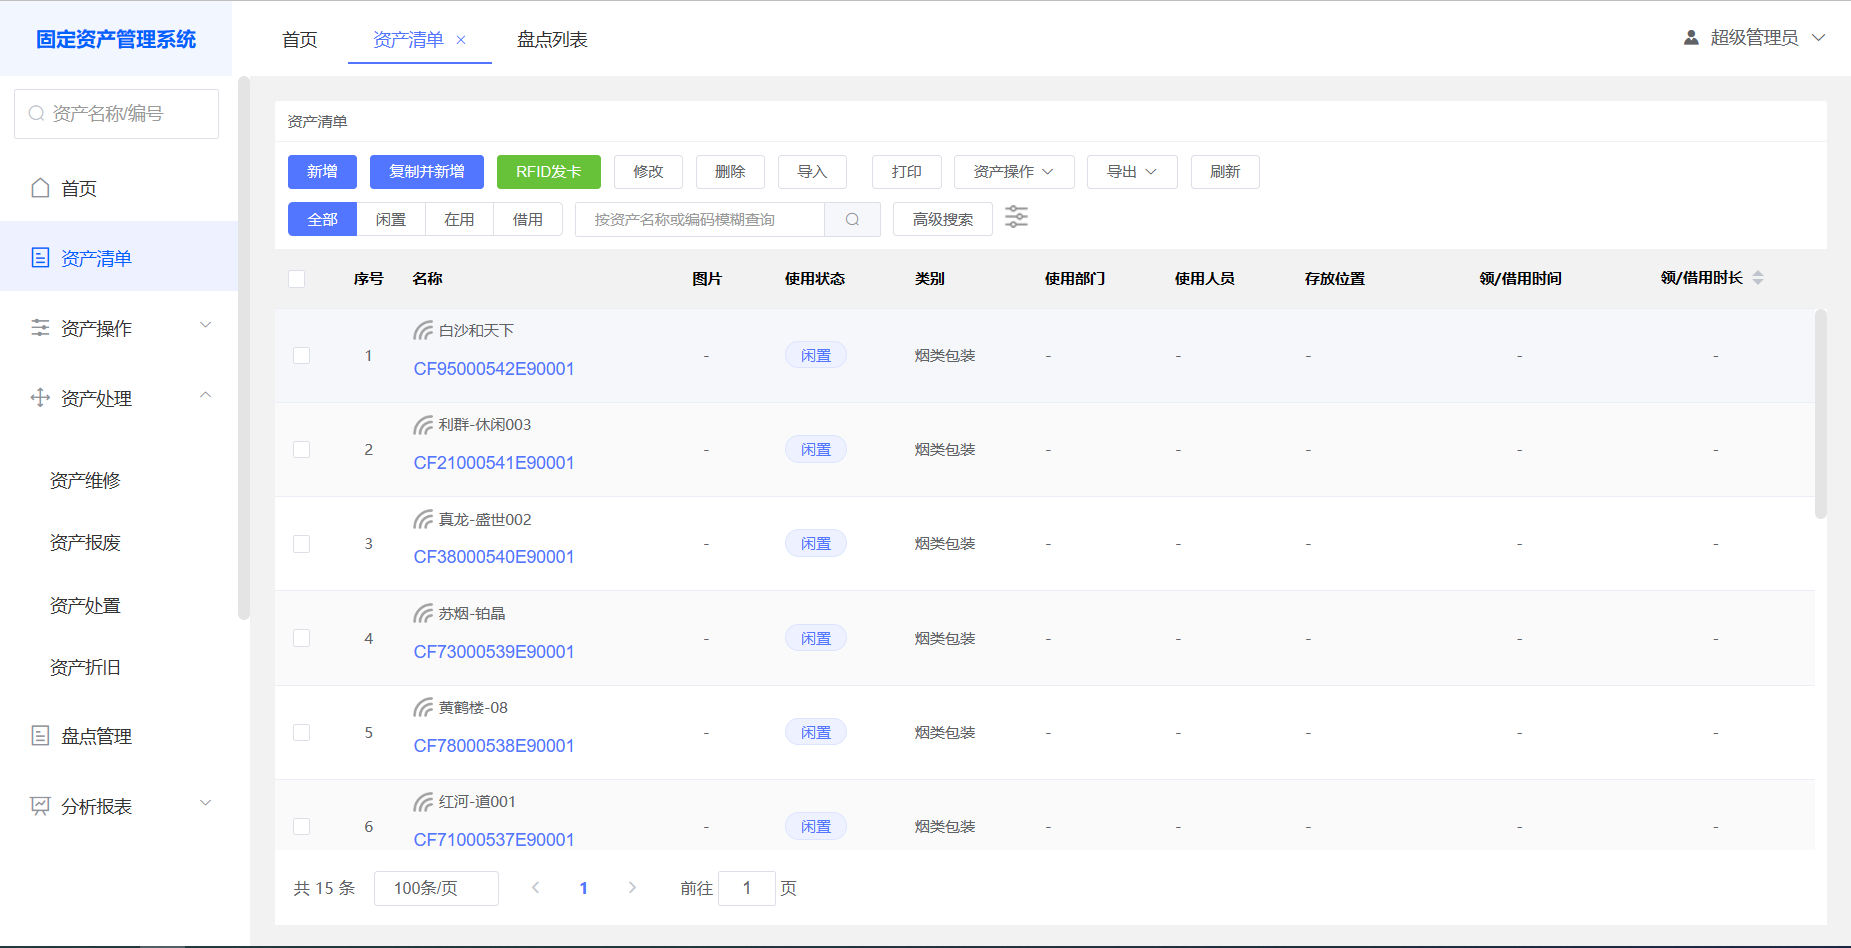
Task: Click the 打印 button
Action: (x=907, y=172)
